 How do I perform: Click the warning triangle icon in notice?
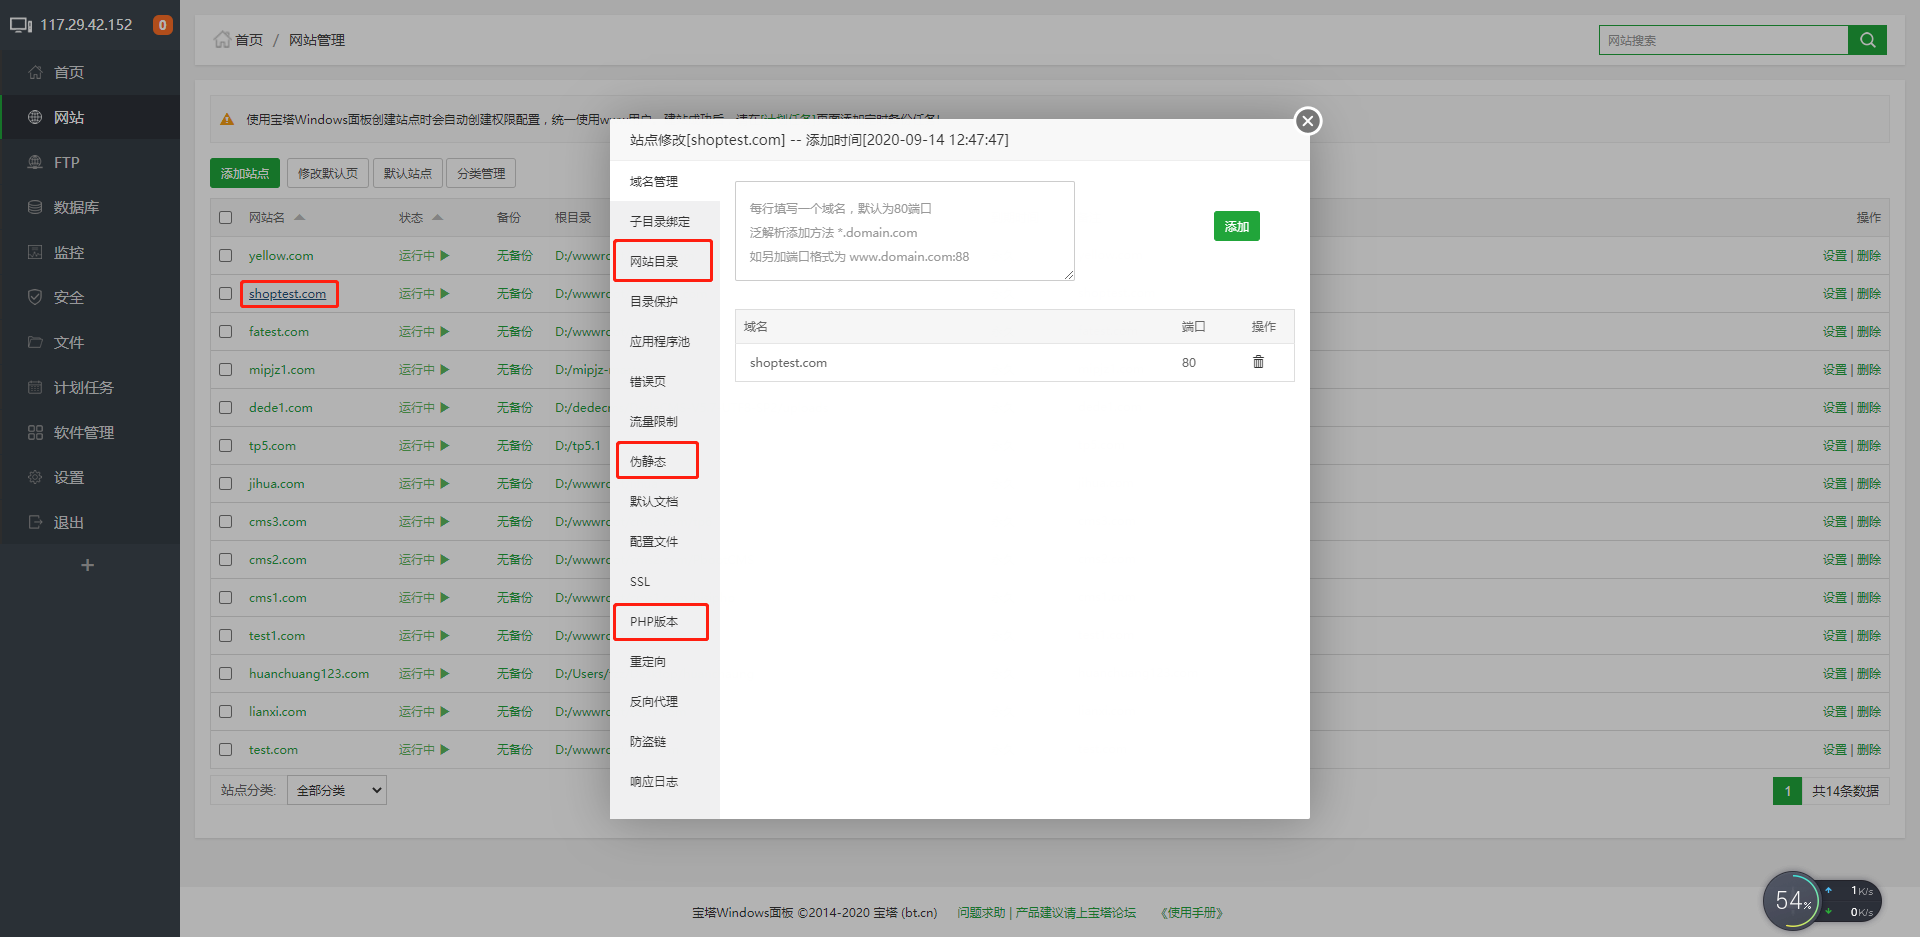227,119
